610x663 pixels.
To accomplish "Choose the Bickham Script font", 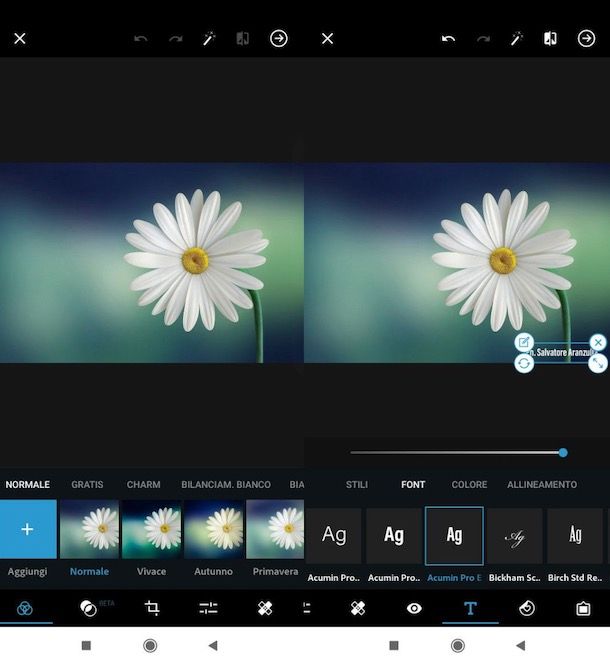I will click(514, 536).
